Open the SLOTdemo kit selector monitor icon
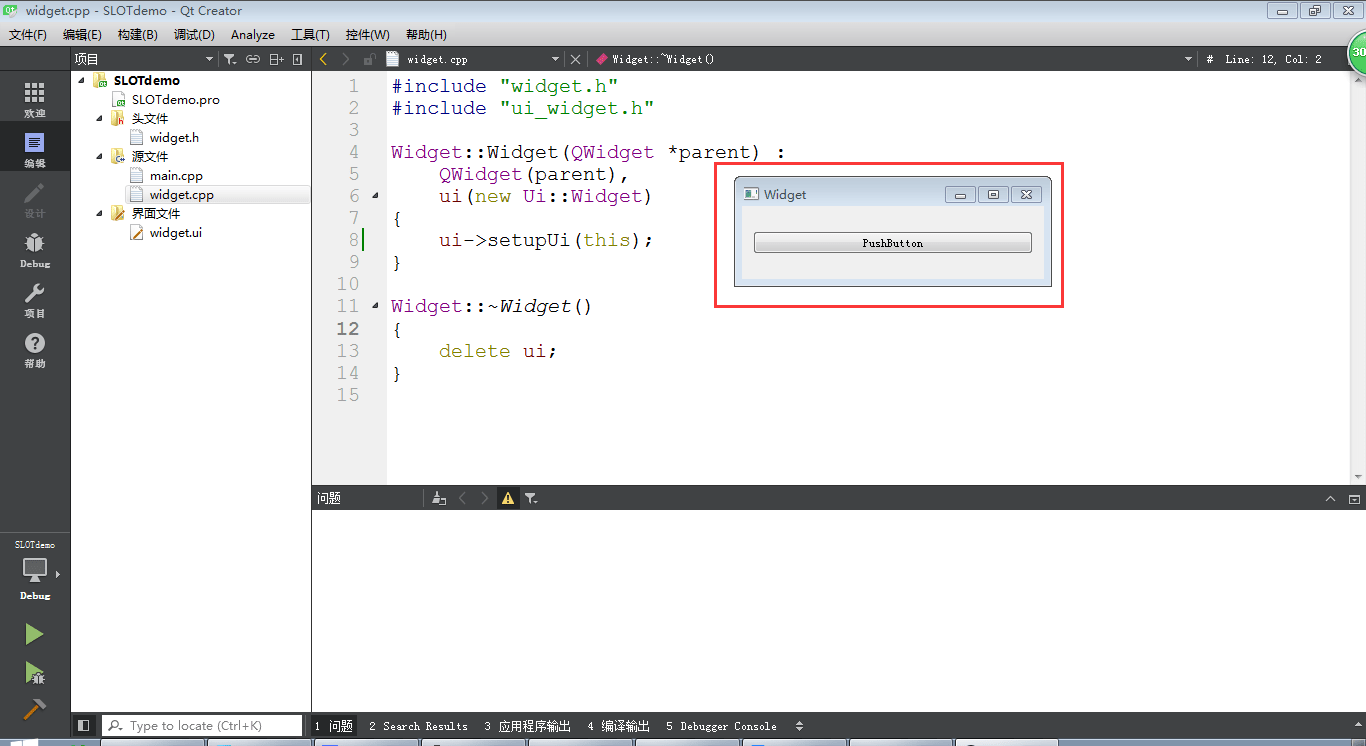This screenshot has height=746, width=1366. click(35, 571)
